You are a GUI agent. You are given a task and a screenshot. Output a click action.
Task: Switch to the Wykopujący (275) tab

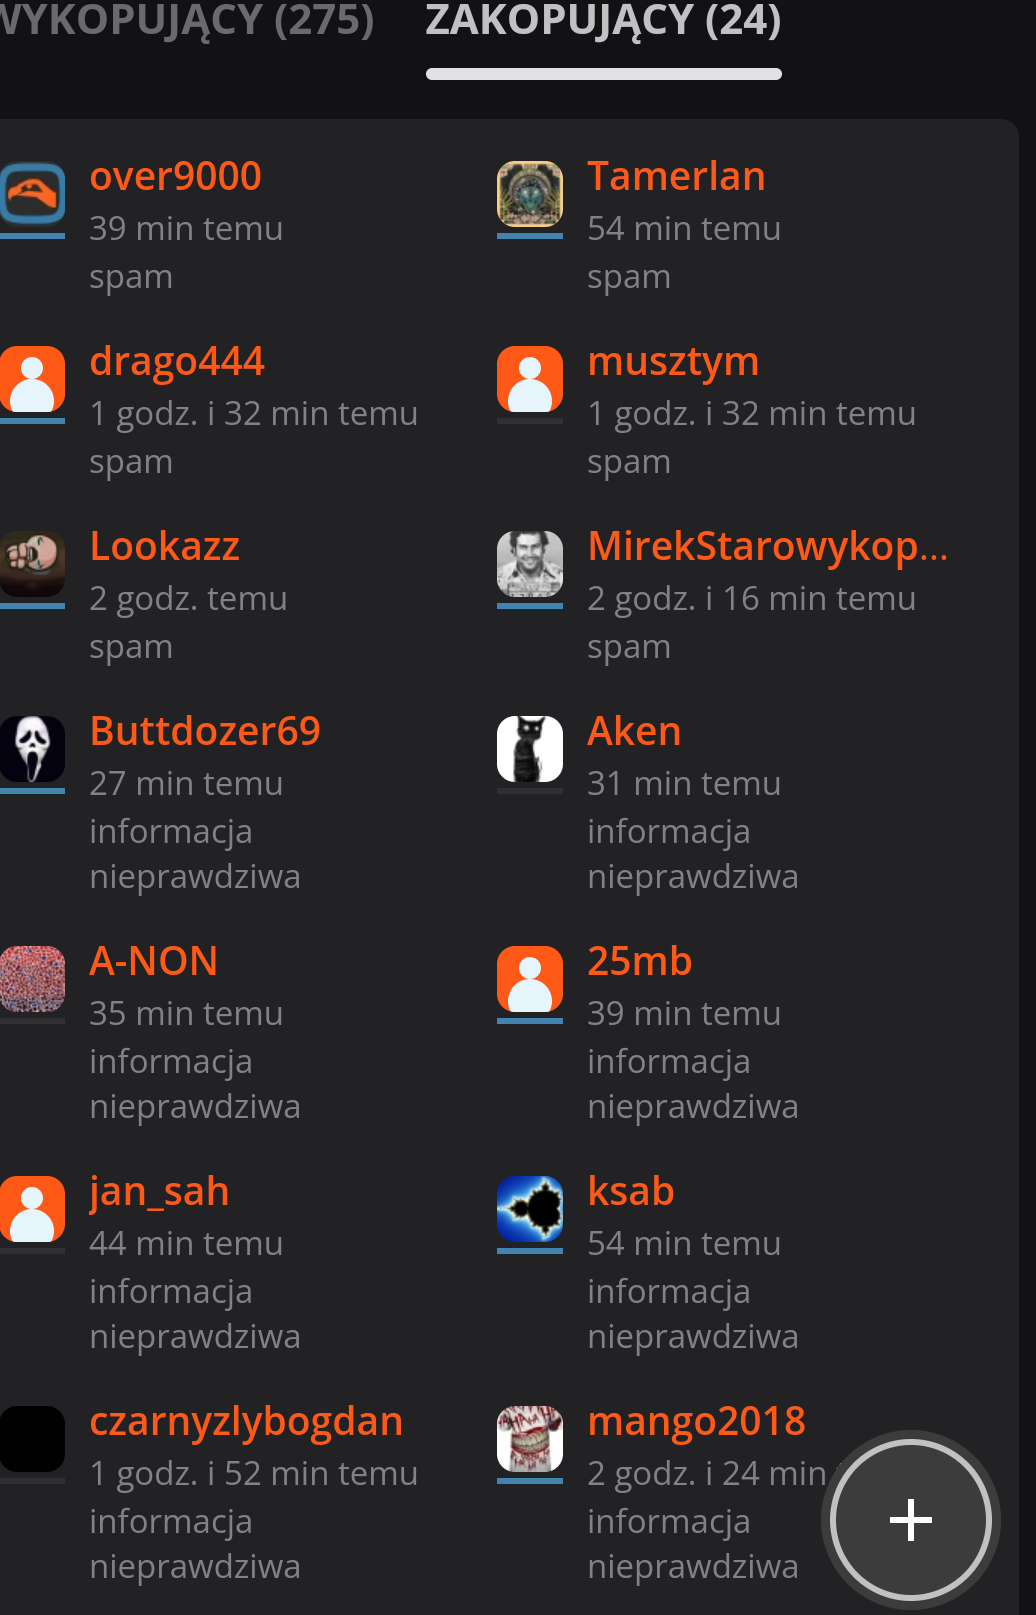pyautogui.click(x=186, y=20)
